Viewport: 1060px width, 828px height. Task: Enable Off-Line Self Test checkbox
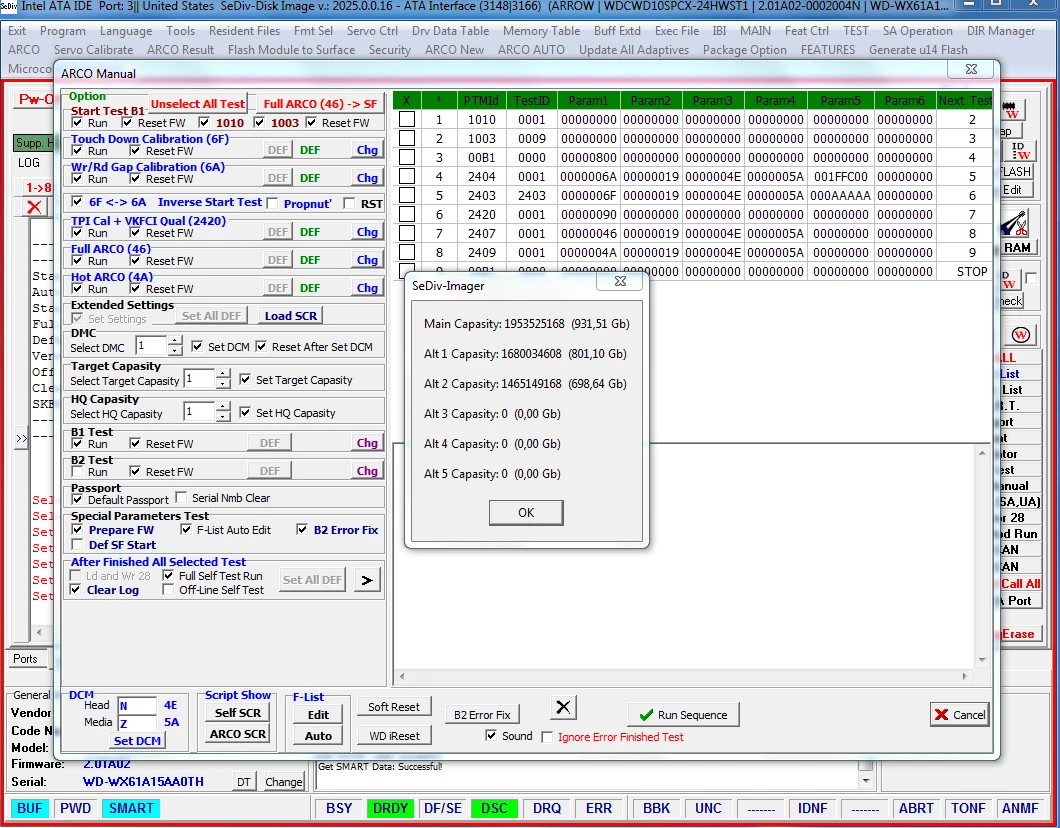(168, 589)
